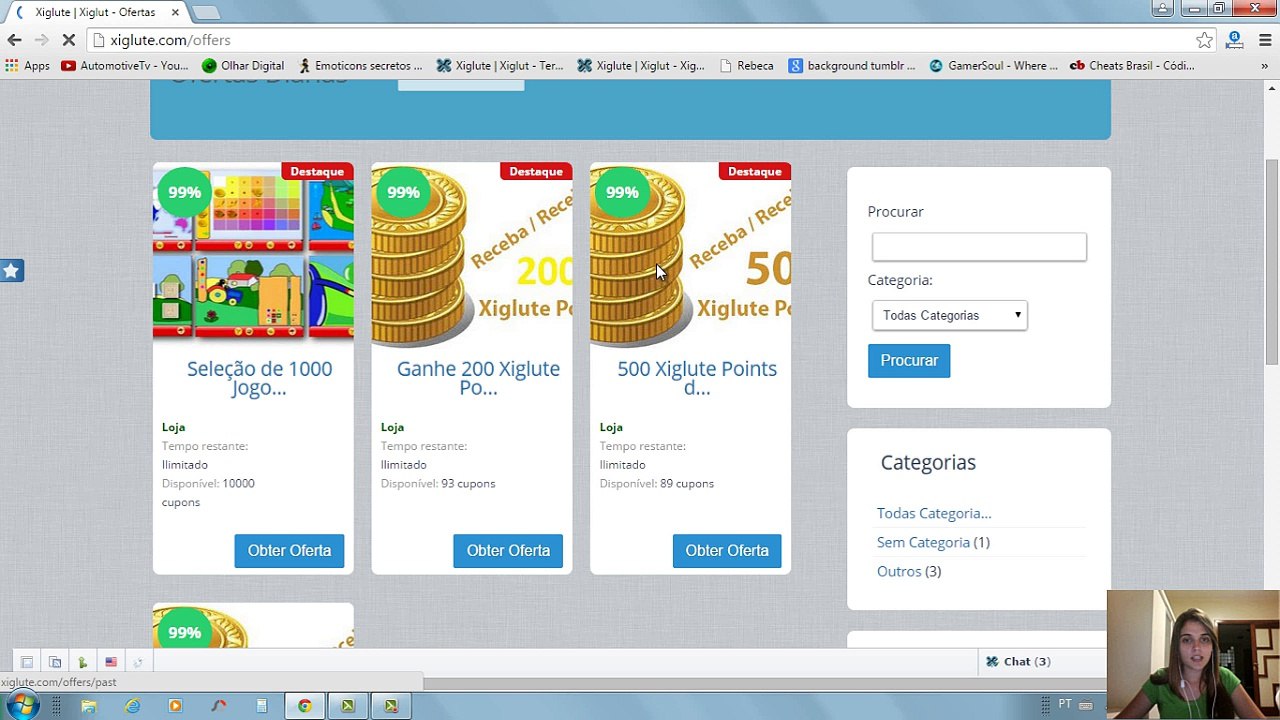Open the Calculator from the taskbar

tap(261, 706)
